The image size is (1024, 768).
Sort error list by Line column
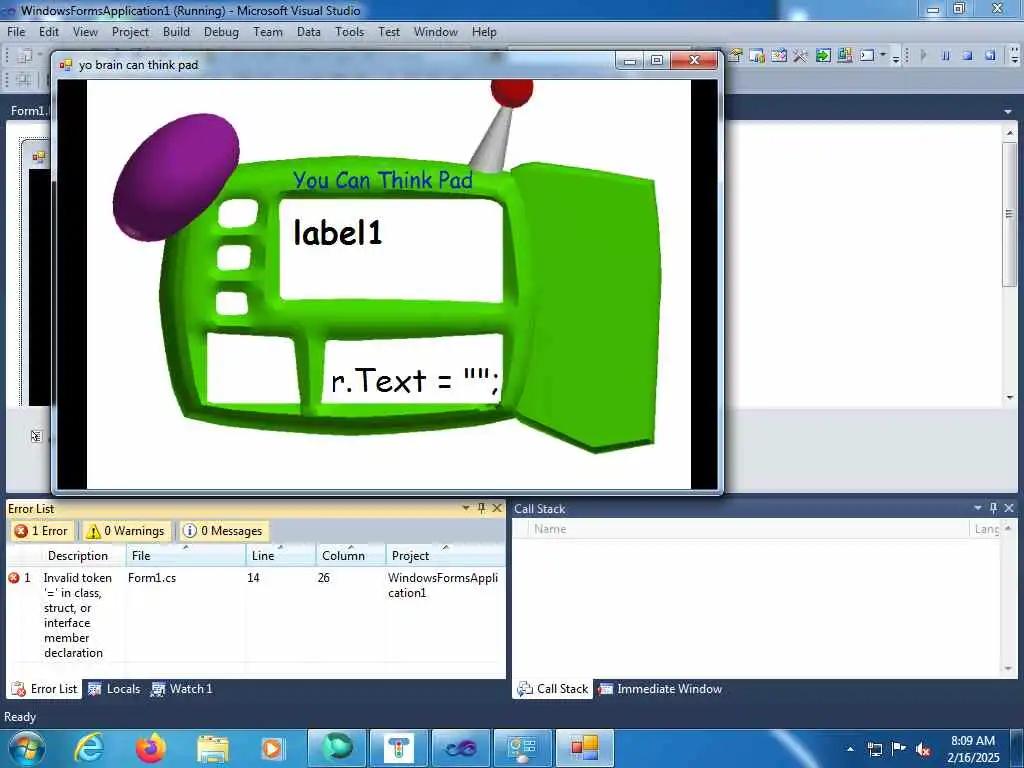[x=281, y=556]
